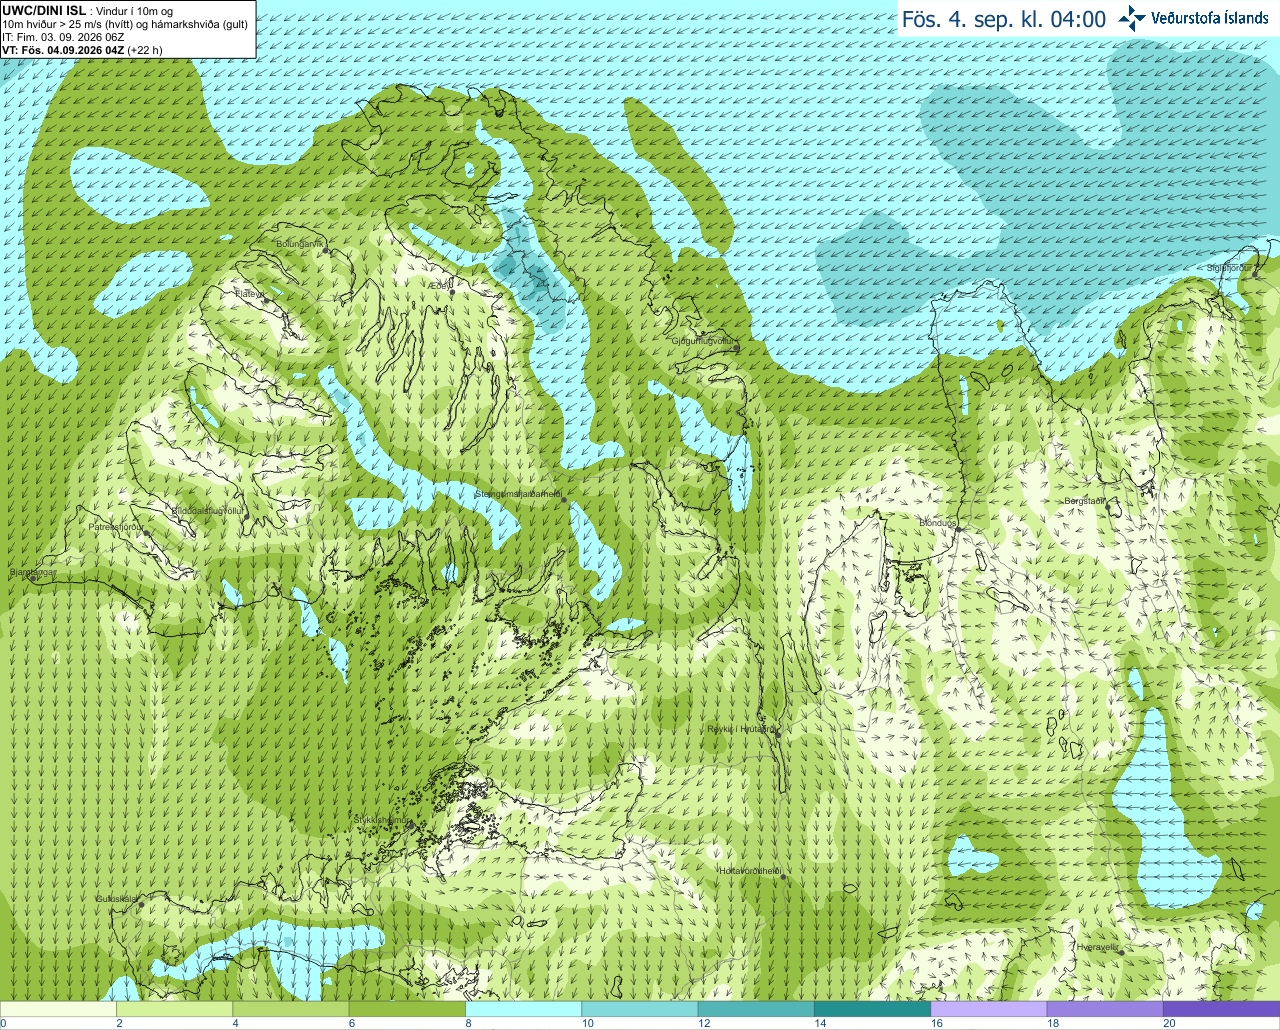
Task: Click the Æðey weather station marker
Action: pos(452,292)
